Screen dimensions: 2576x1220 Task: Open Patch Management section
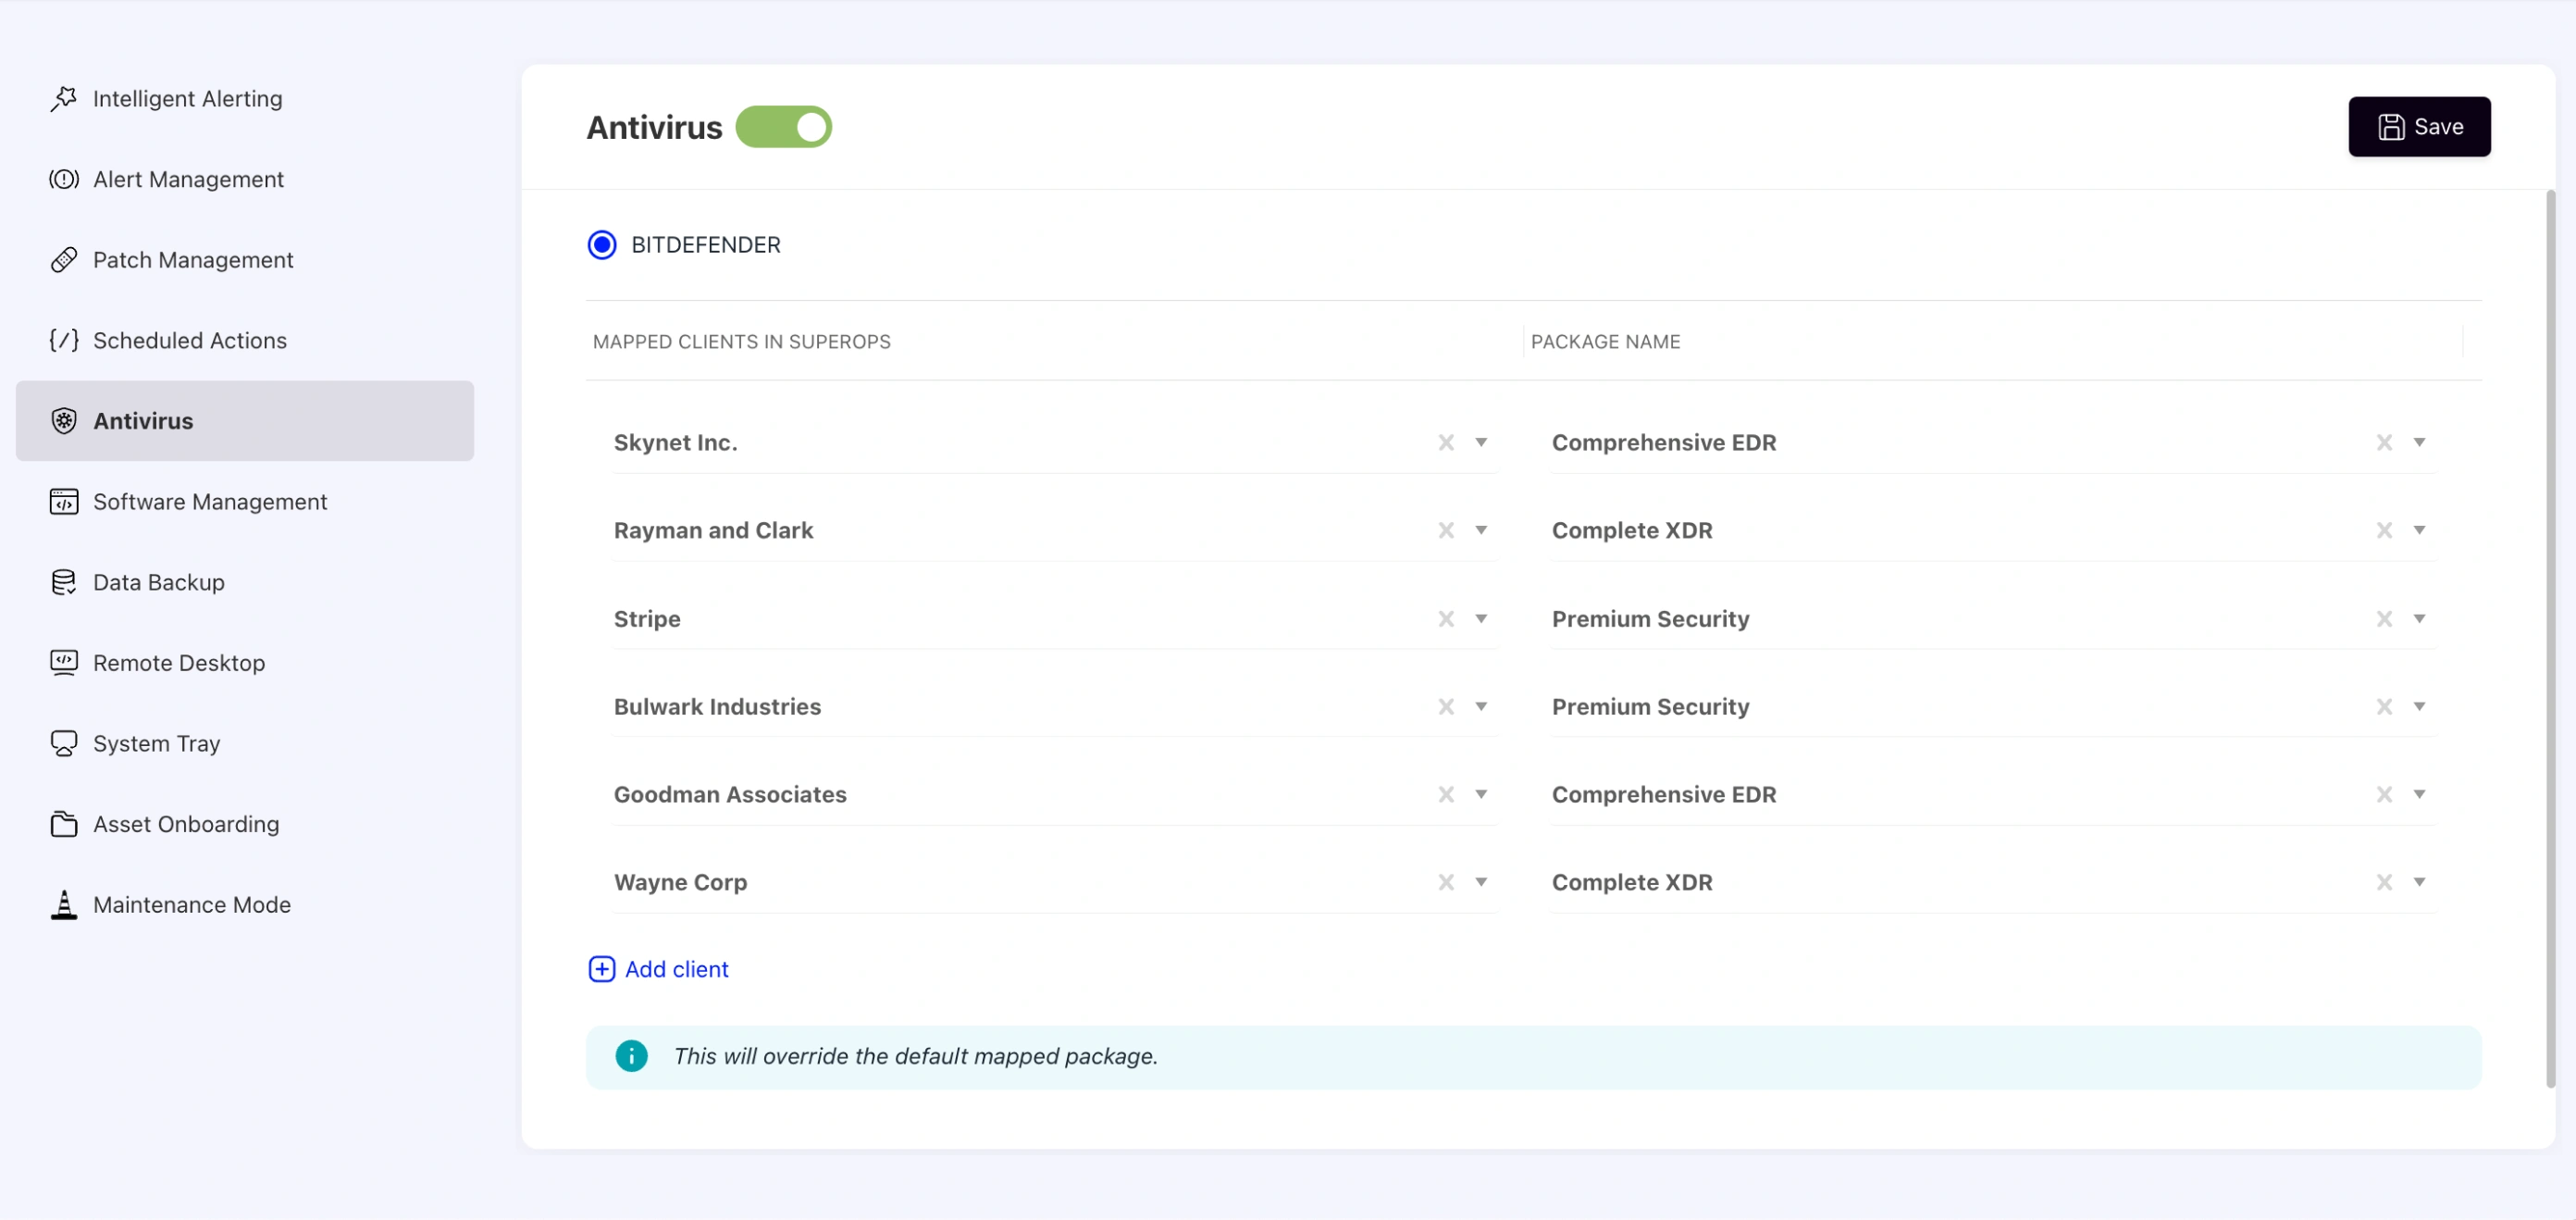point(244,260)
